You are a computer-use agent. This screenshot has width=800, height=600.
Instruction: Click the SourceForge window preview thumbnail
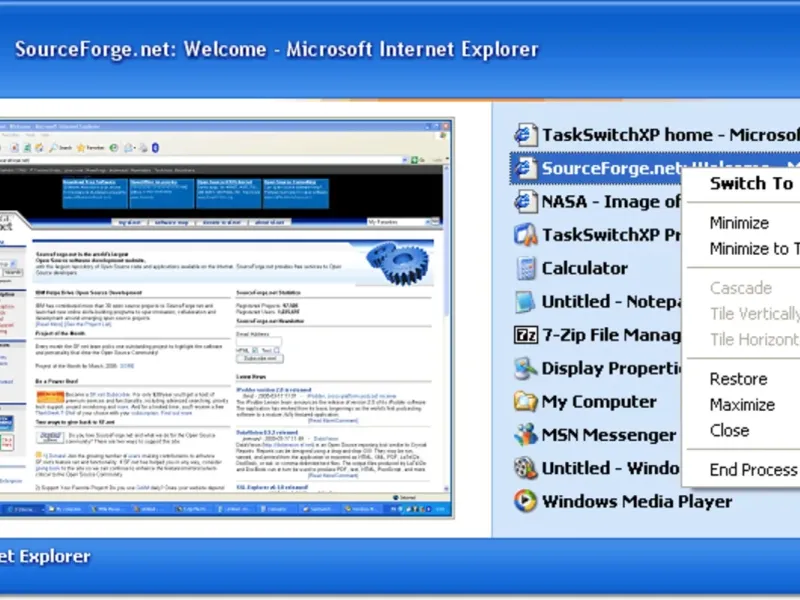point(227,318)
